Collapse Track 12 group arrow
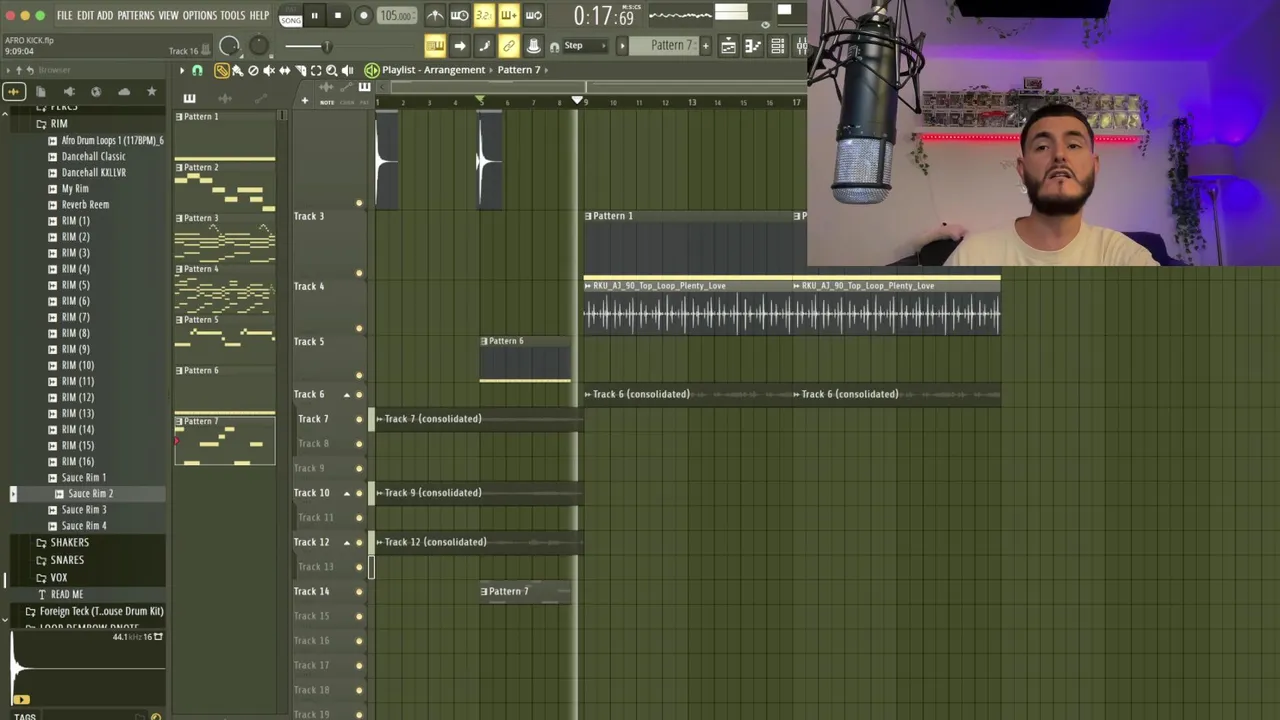 pyautogui.click(x=347, y=542)
